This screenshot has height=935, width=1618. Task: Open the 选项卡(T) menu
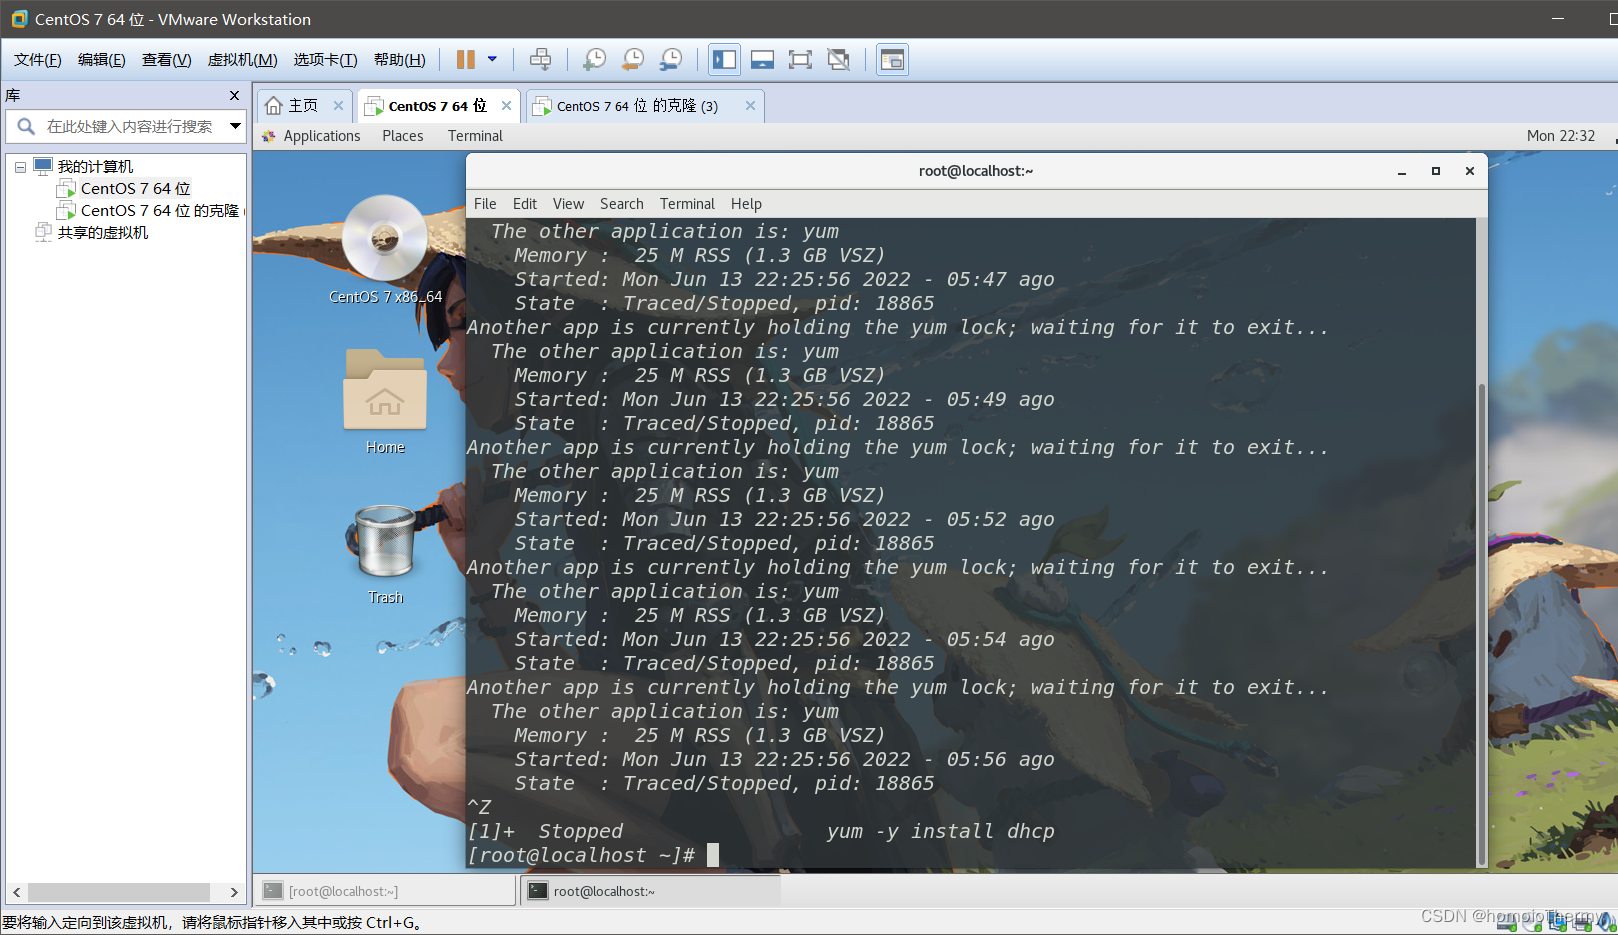[x=325, y=60]
